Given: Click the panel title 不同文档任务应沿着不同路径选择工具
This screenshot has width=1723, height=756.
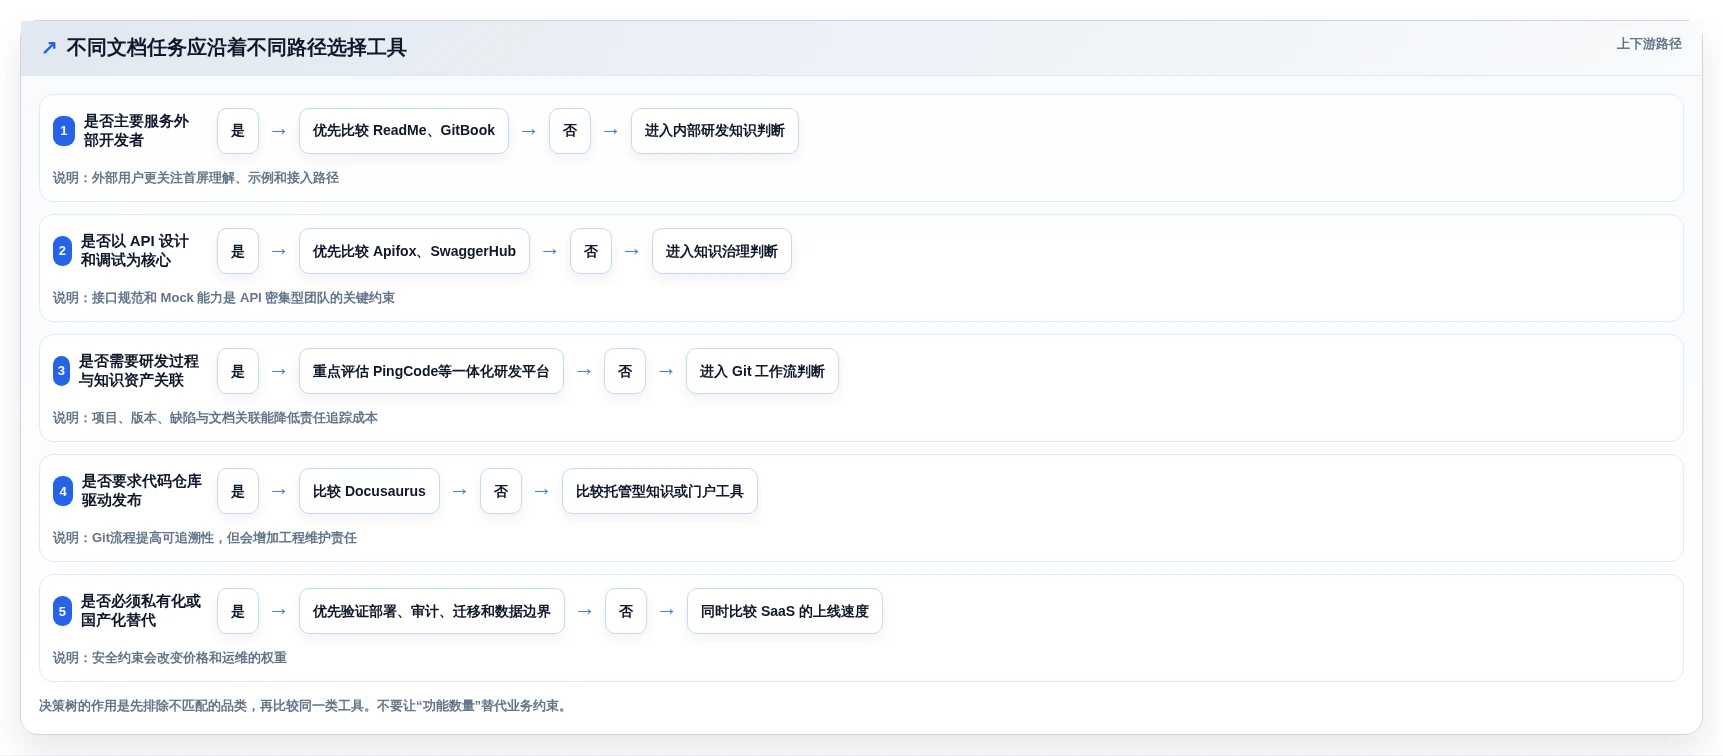Looking at the screenshot, I should point(236,48).
